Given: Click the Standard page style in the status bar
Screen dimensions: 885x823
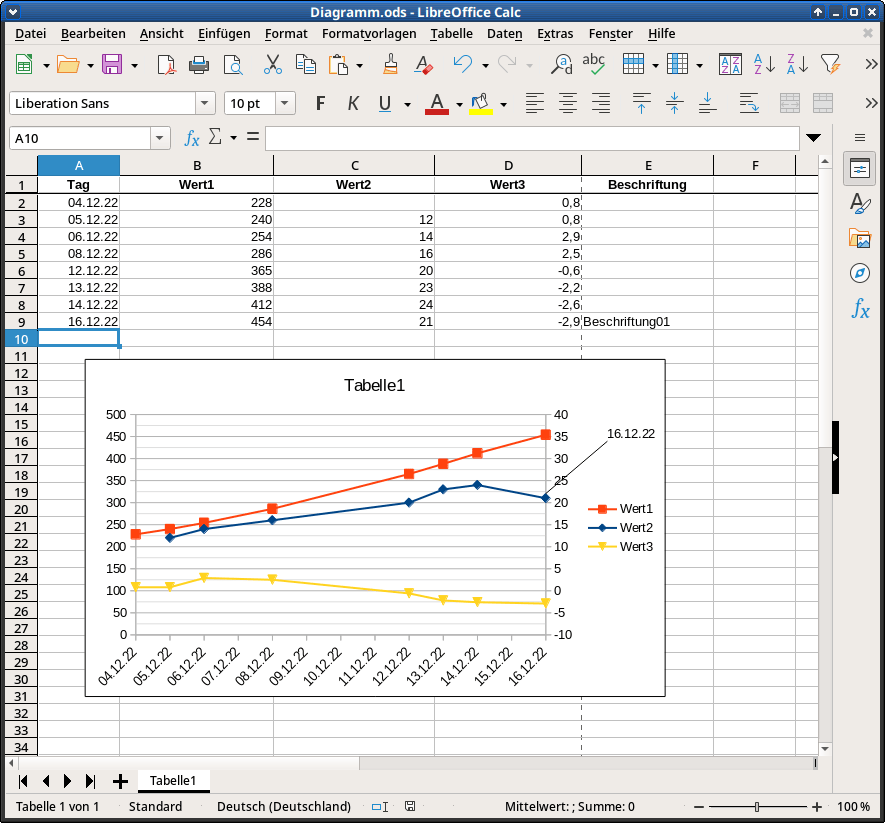Looking at the screenshot, I should click(155, 807).
